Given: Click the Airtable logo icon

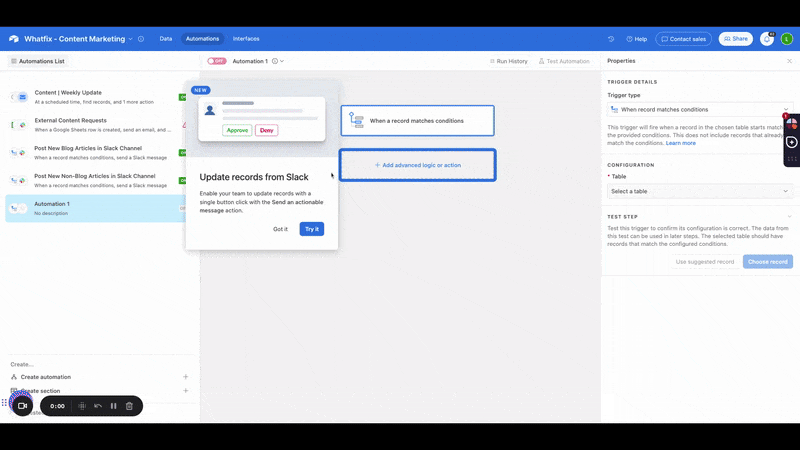Looking at the screenshot, I should [x=14, y=39].
